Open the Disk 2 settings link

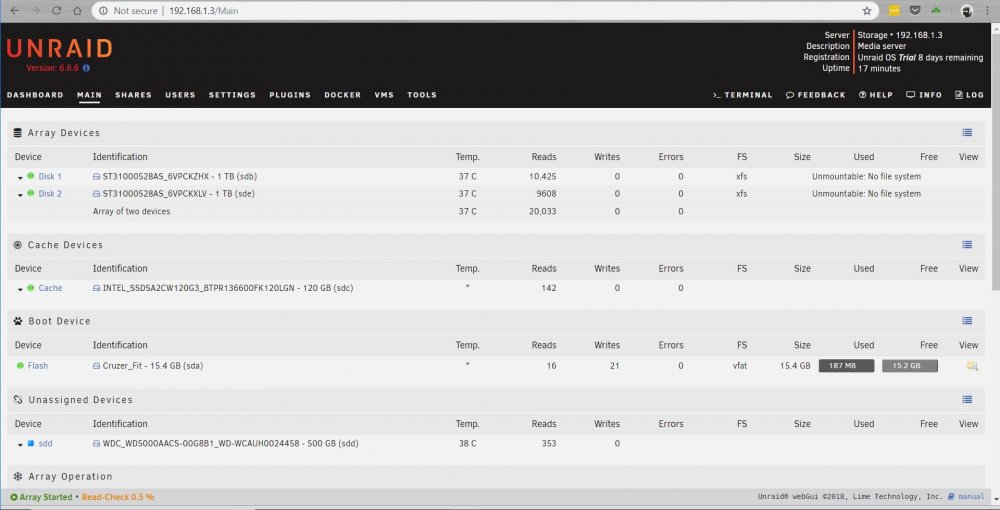[x=50, y=193]
